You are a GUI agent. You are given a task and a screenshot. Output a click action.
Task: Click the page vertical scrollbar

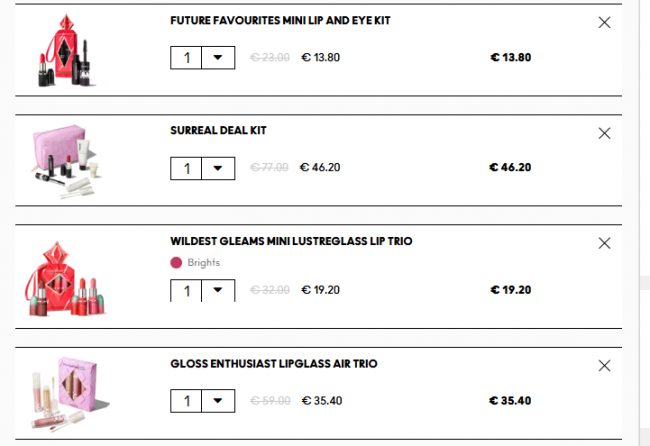click(x=644, y=200)
